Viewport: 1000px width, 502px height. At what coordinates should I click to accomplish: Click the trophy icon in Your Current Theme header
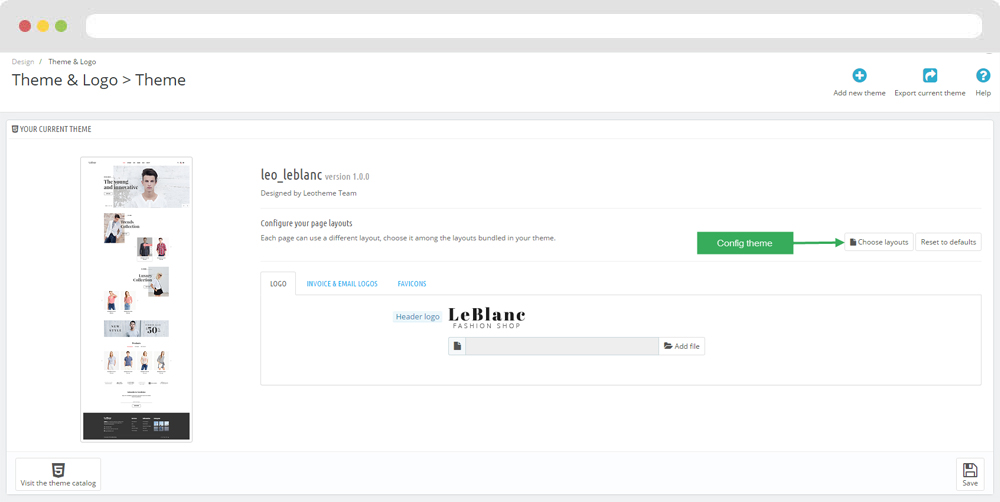15,129
